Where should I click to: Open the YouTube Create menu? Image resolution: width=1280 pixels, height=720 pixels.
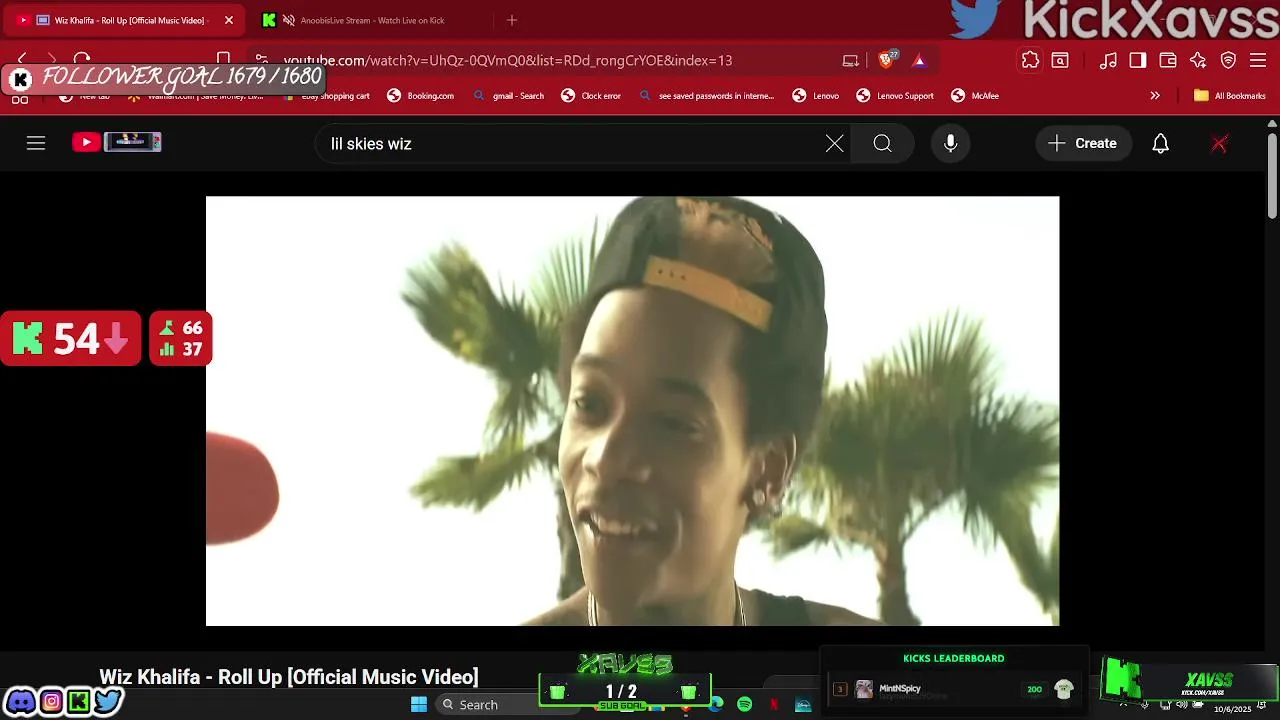tap(1083, 144)
